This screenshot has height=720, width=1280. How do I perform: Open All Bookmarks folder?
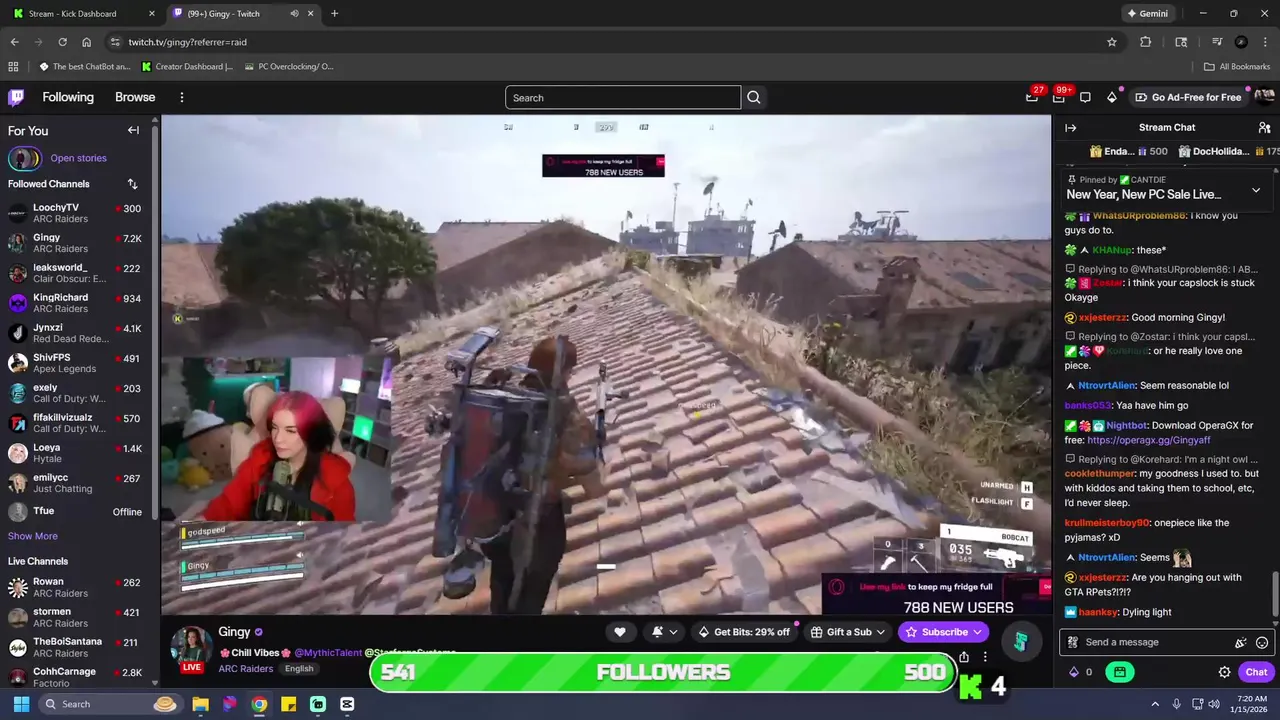tap(1236, 67)
